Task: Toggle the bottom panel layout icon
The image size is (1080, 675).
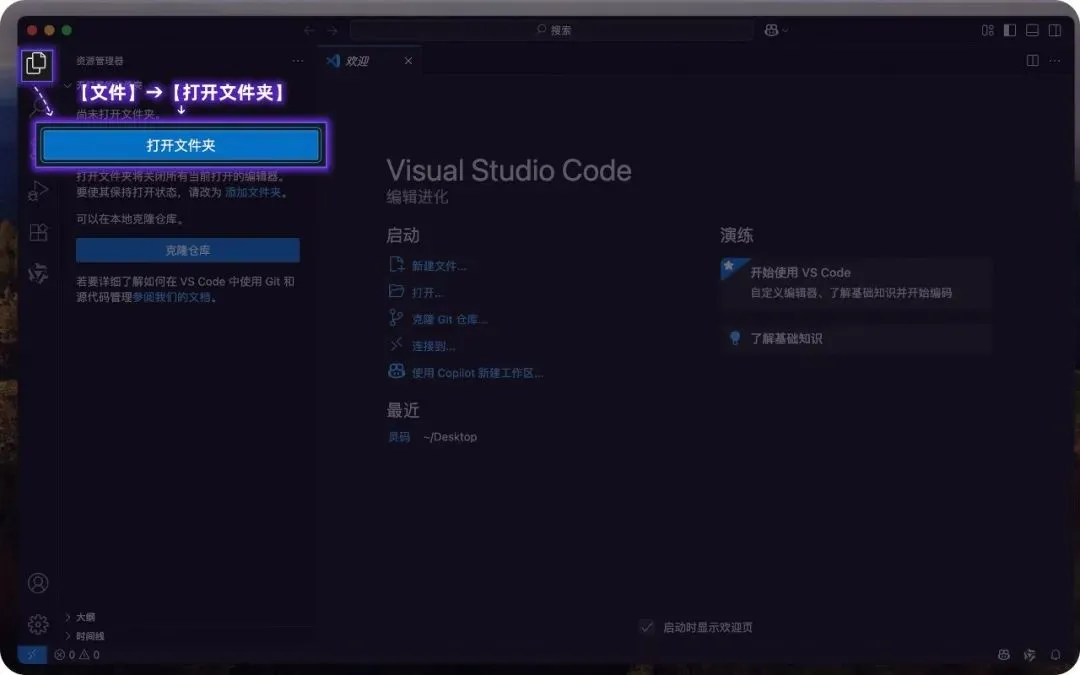Action: point(1032,30)
